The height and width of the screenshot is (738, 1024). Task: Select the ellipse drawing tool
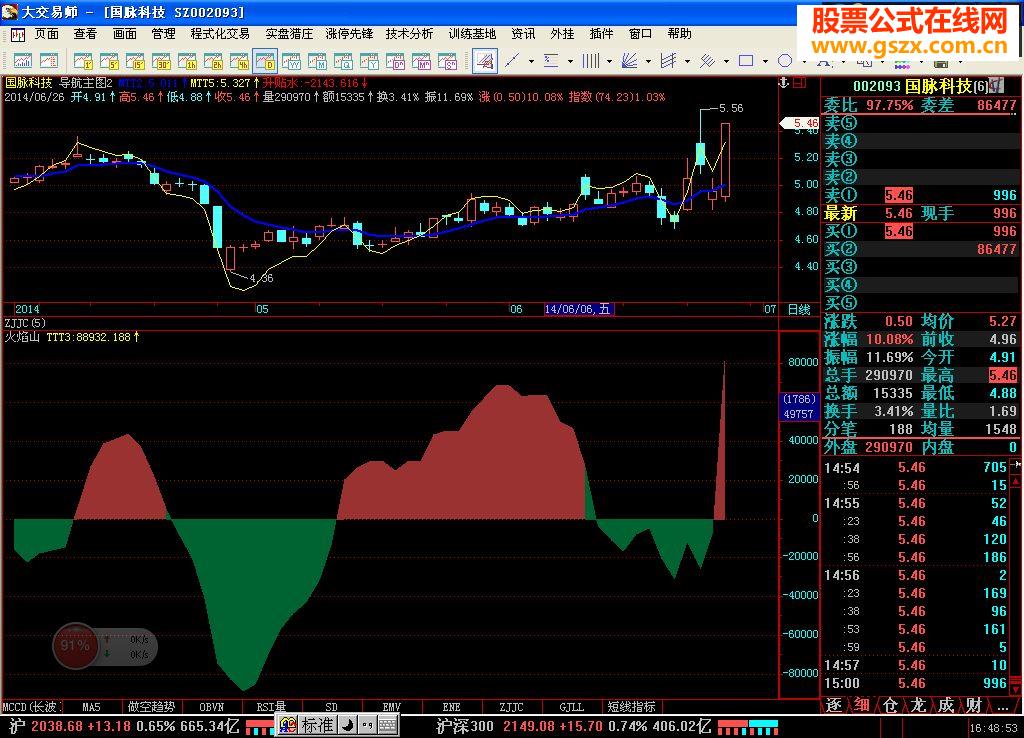785,61
